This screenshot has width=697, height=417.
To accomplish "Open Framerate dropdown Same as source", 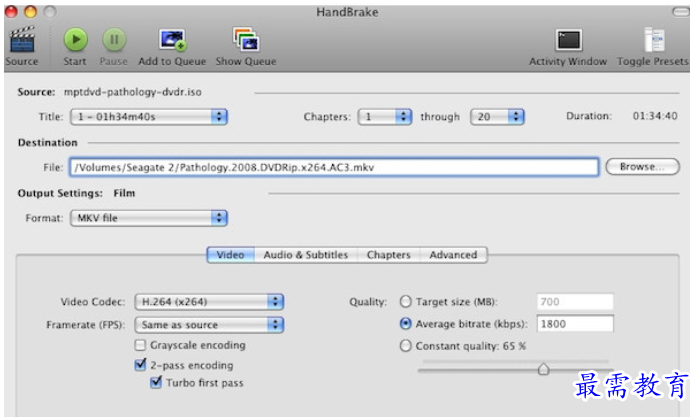I will [x=209, y=325].
